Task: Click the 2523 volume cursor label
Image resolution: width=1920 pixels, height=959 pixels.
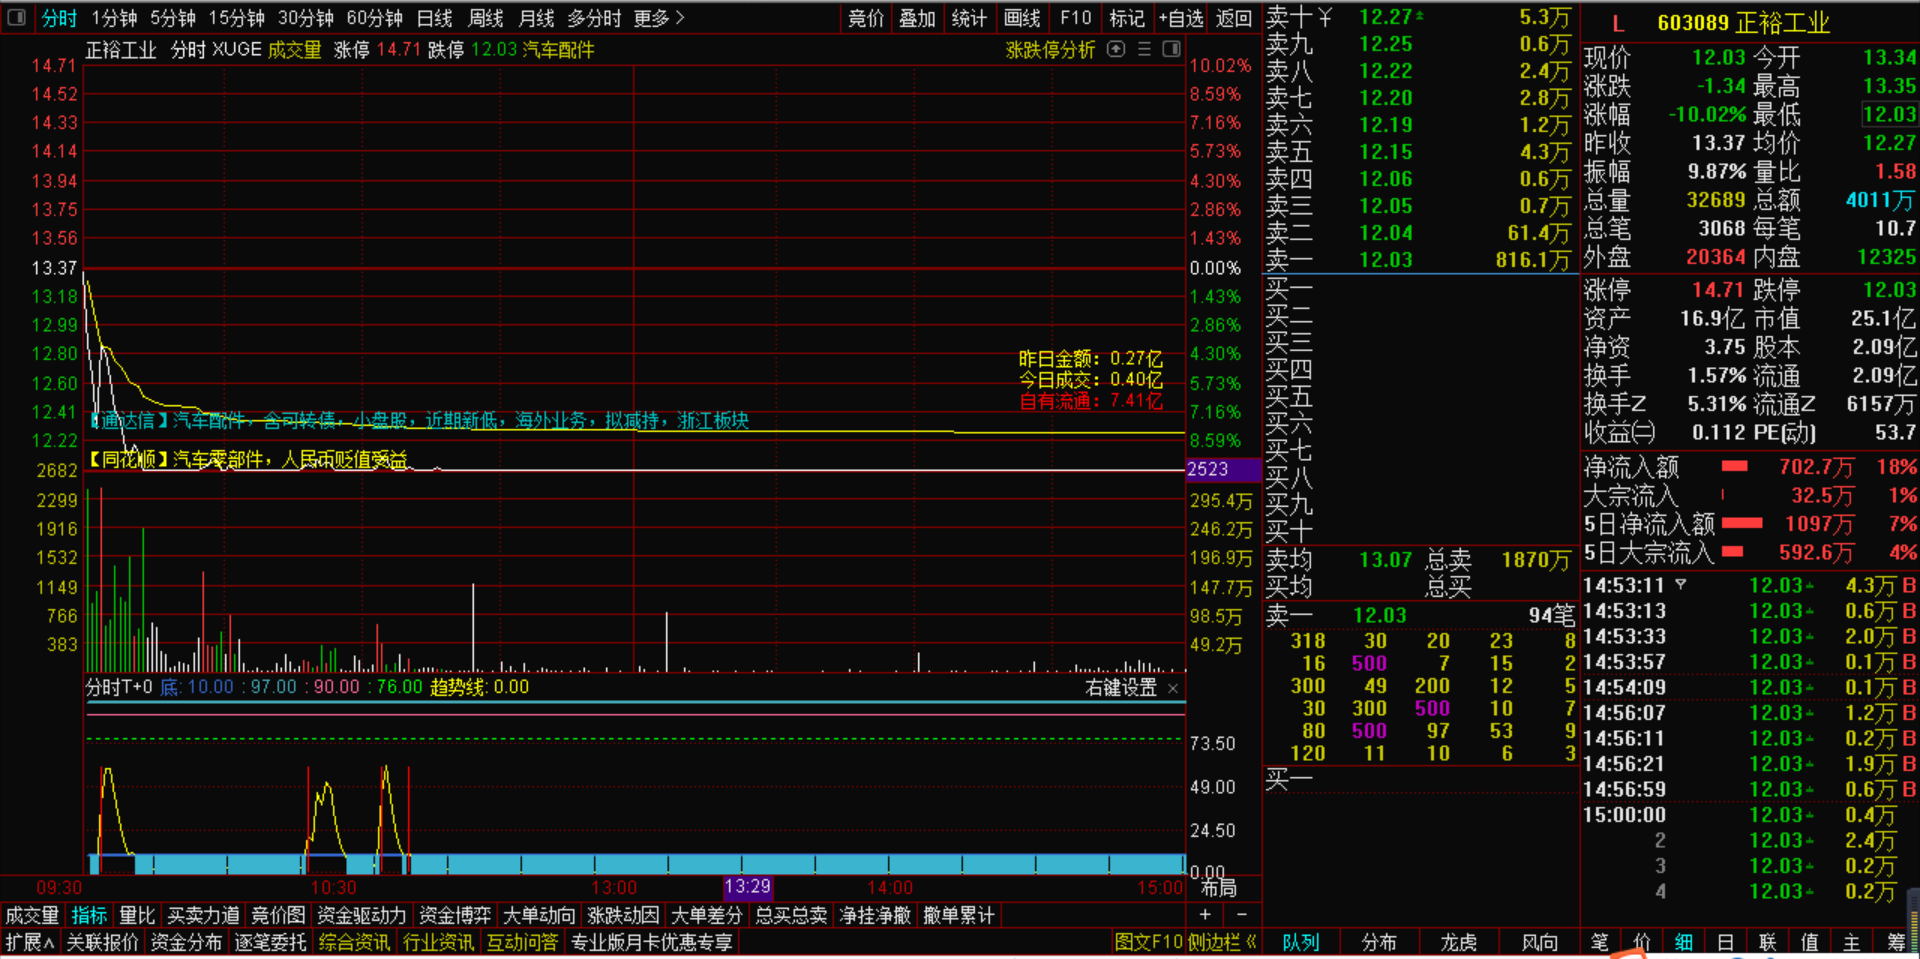Action: pos(1221,469)
